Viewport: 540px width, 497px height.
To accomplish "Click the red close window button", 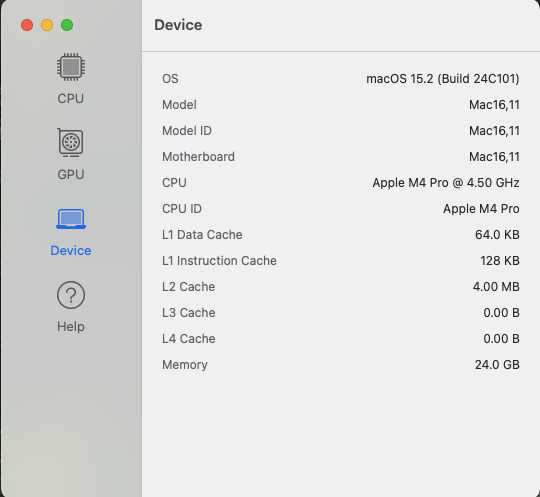I will 27,25.
